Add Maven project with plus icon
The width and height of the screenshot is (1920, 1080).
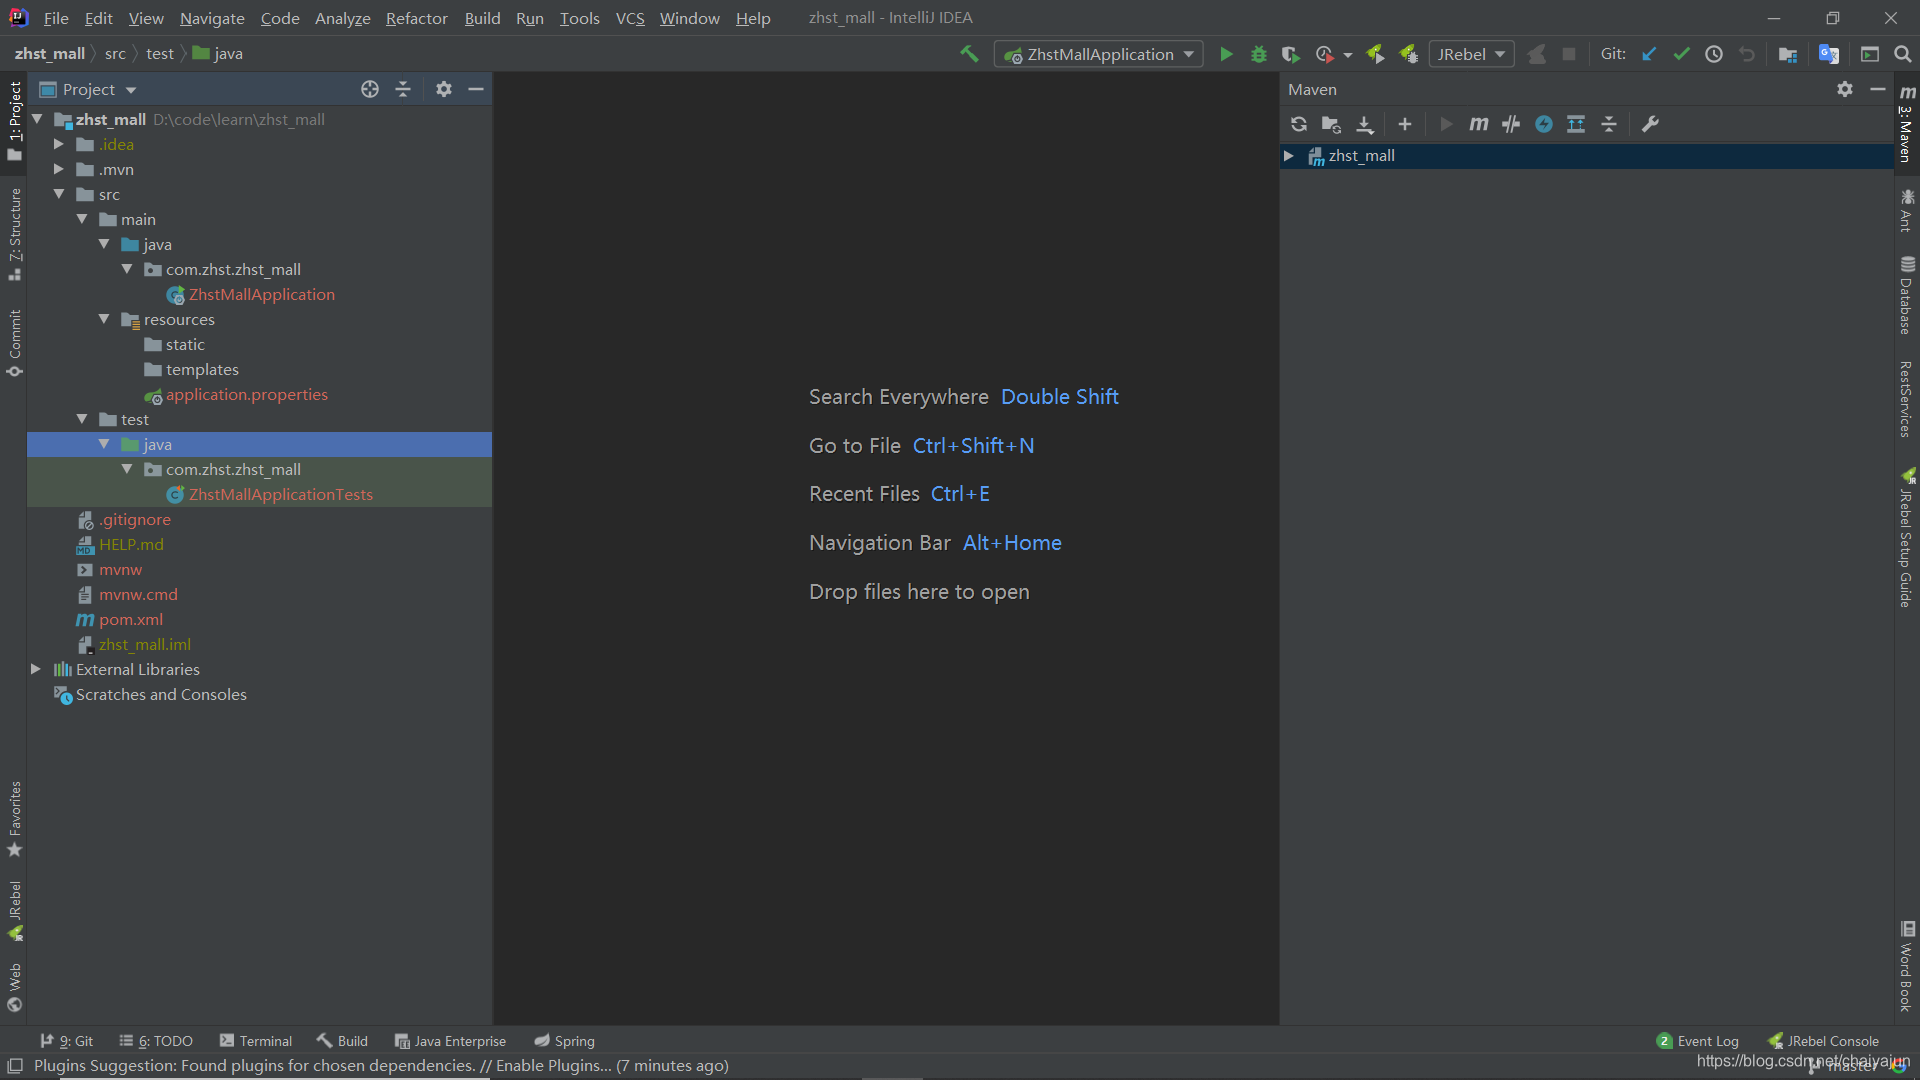(1404, 124)
